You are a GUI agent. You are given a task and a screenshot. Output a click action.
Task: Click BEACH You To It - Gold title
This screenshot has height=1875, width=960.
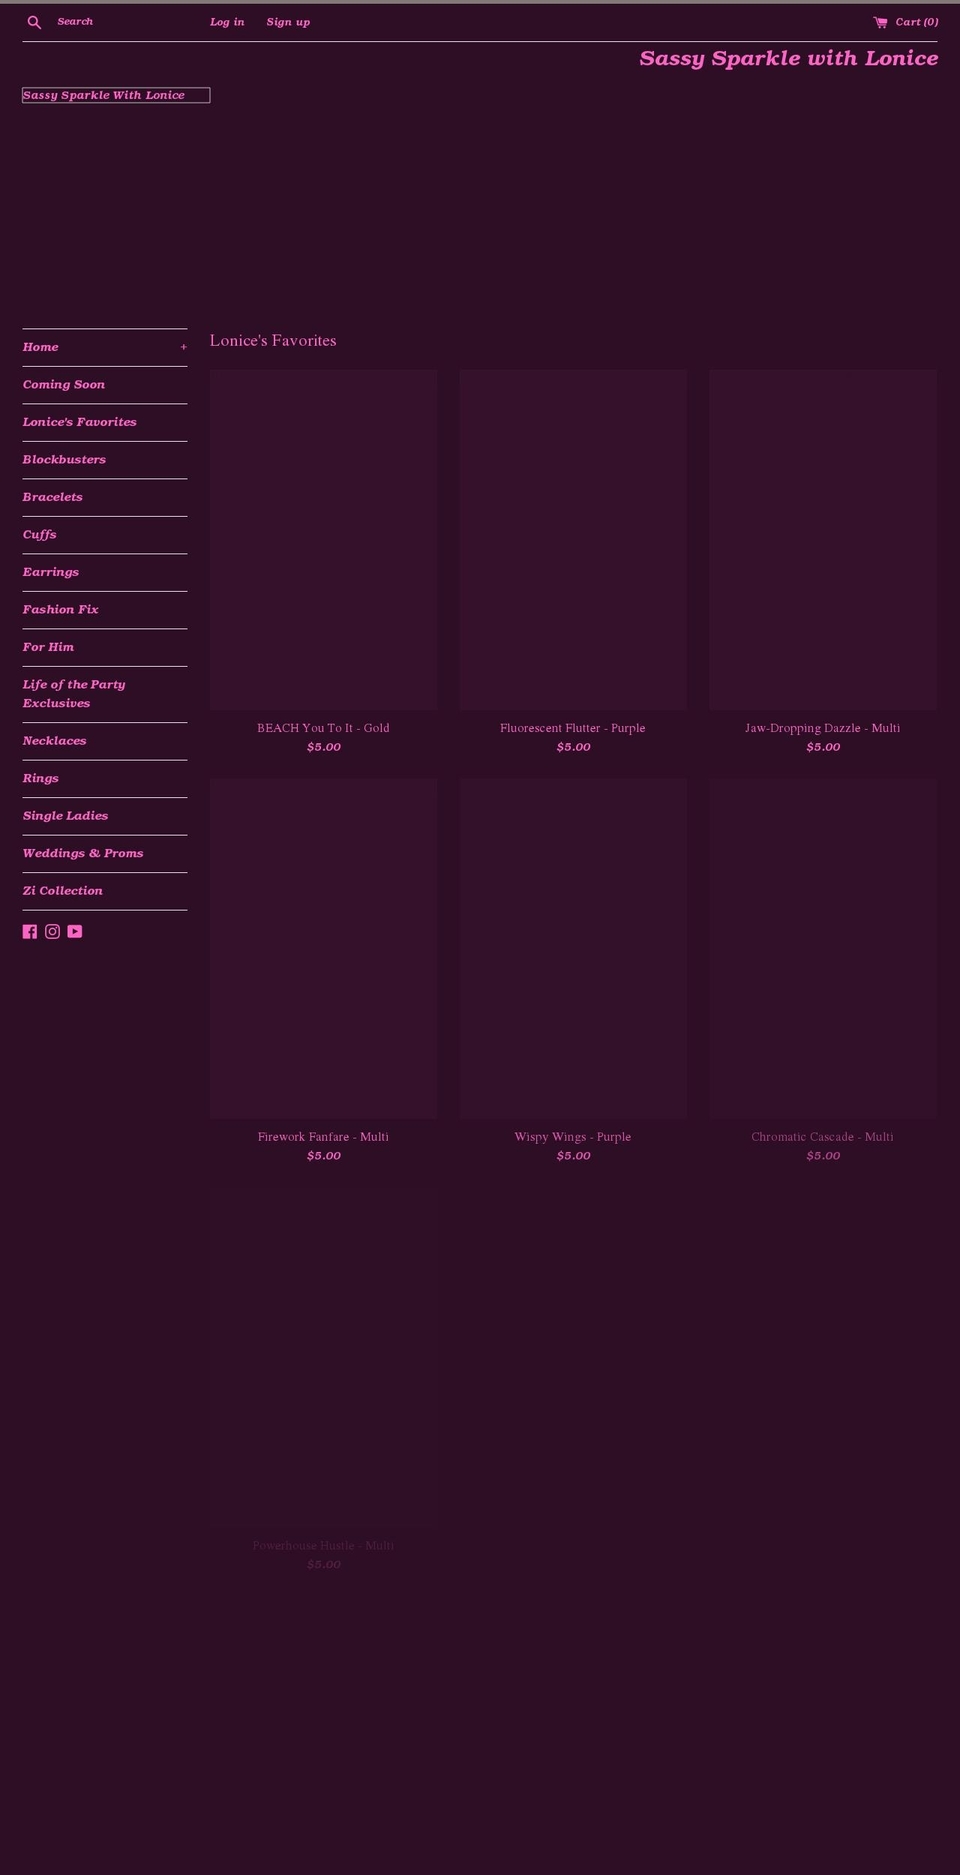tap(323, 728)
